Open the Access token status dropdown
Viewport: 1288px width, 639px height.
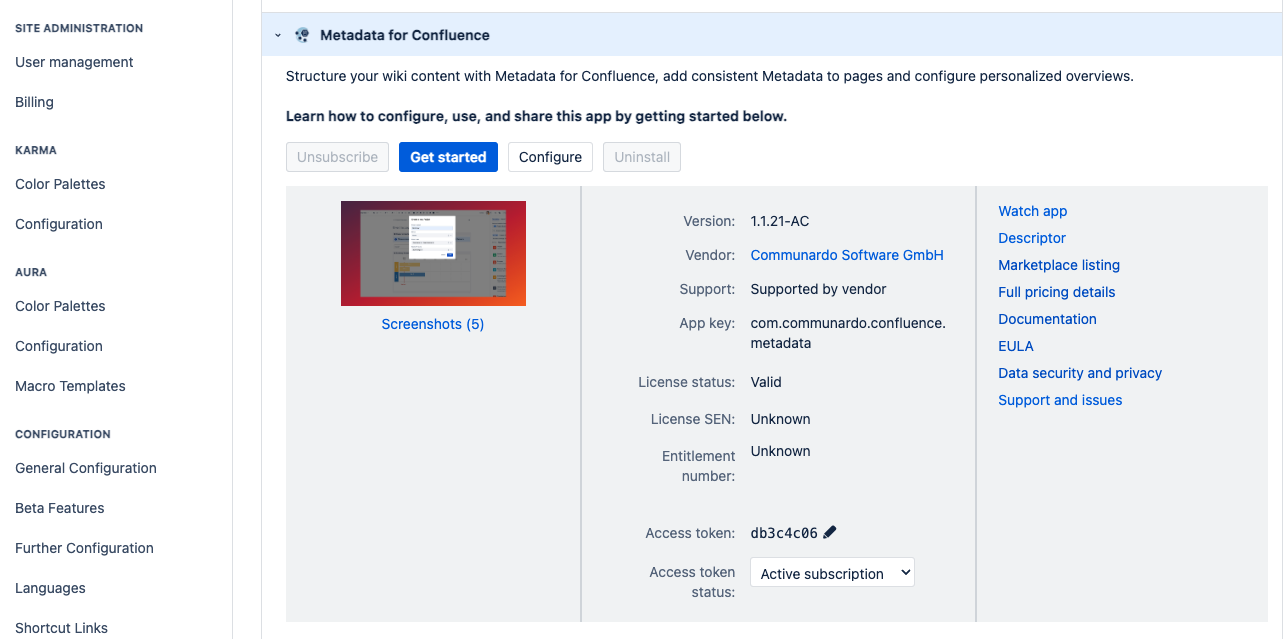pyautogui.click(x=832, y=573)
